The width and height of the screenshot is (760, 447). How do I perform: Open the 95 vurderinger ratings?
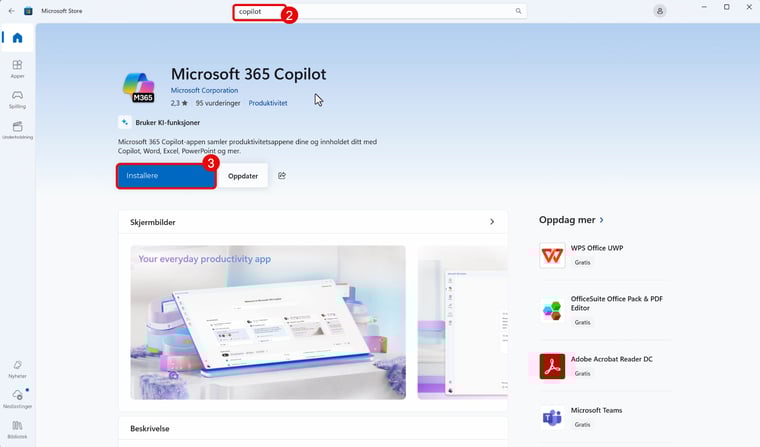[x=218, y=103]
